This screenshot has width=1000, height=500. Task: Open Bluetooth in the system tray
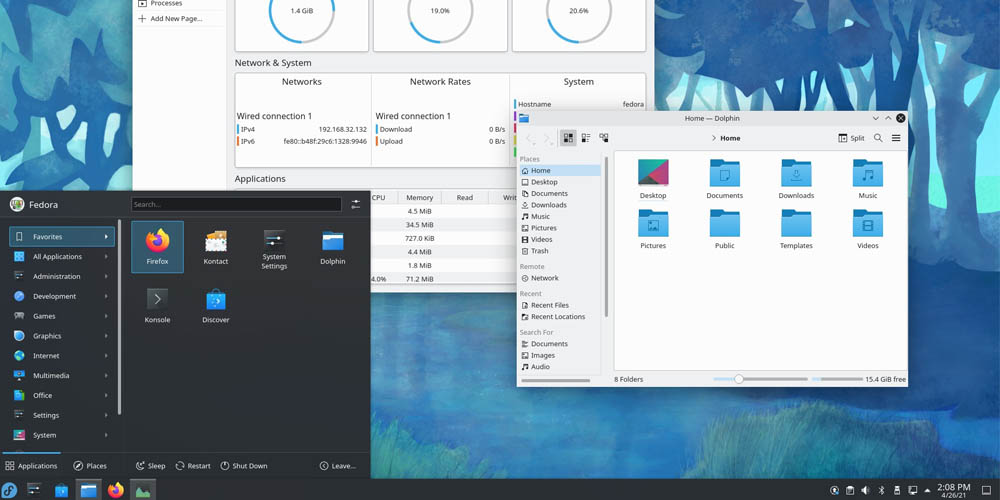coord(881,490)
